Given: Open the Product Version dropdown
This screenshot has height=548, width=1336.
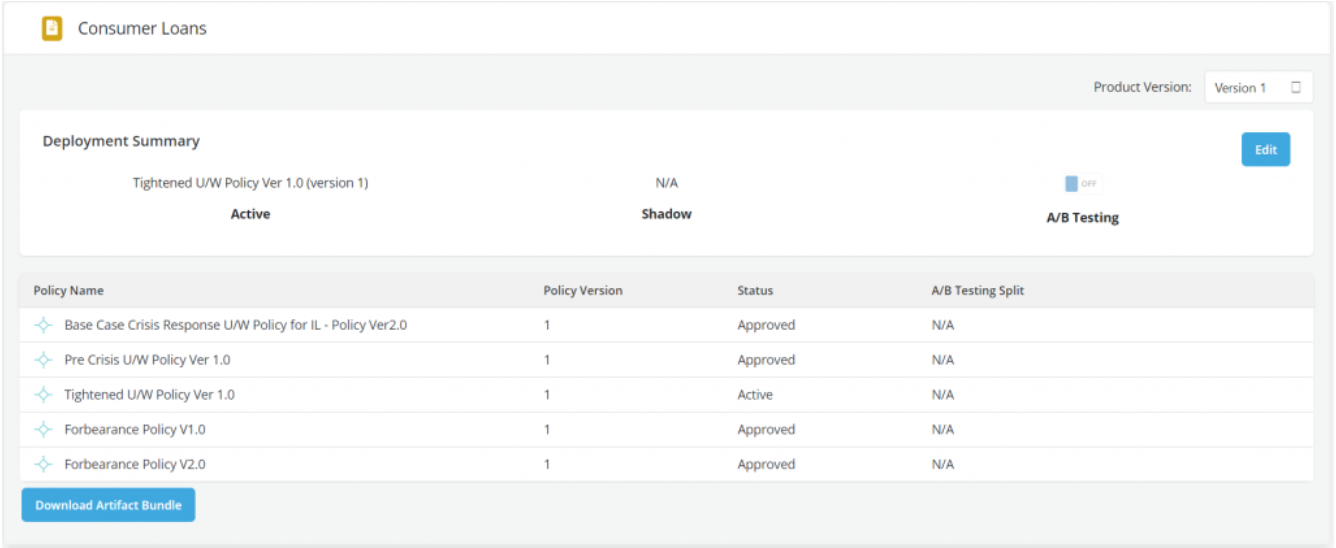Looking at the screenshot, I should (x=1257, y=88).
